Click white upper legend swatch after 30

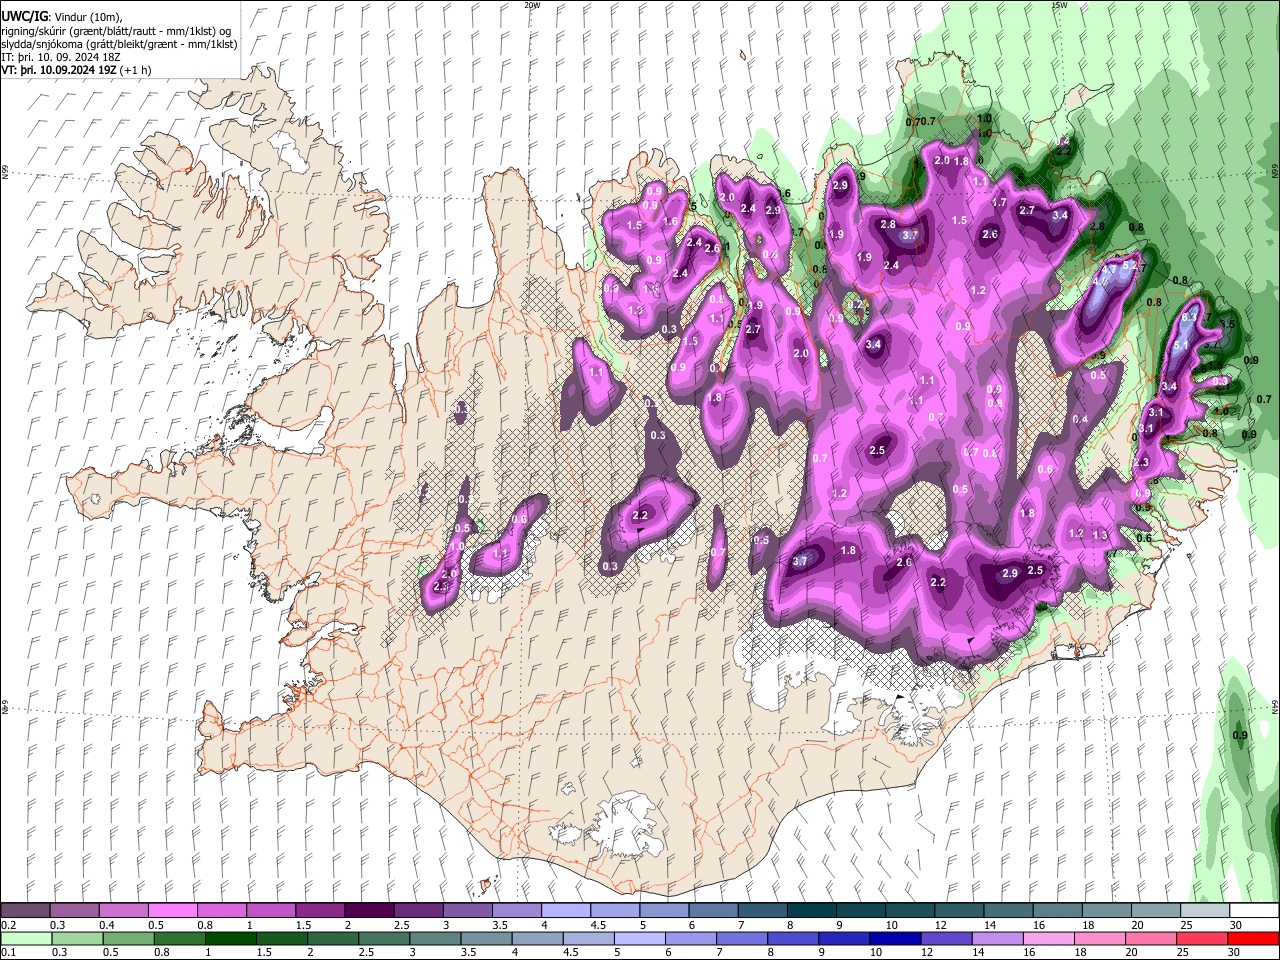1253,911
